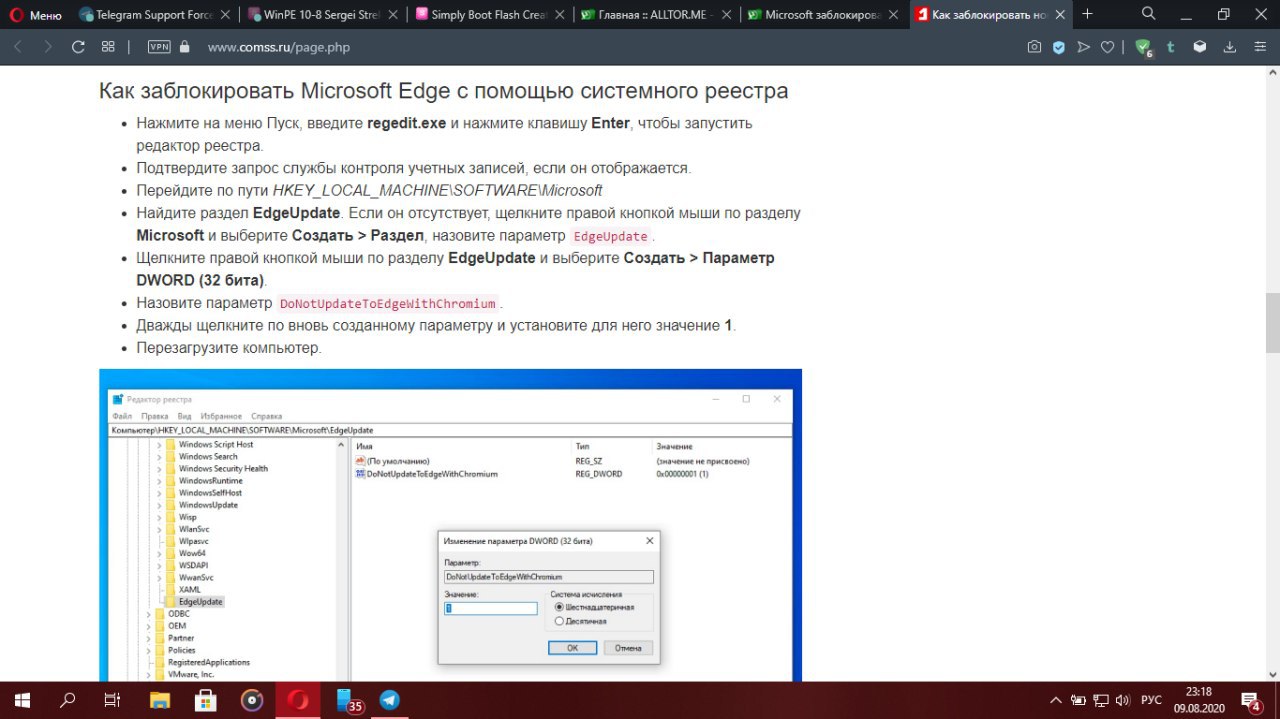This screenshot has height=719, width=1280.
Task: Click the 'HKEY_LOCAL_MACHINE\SOFTWARE\Microsoft' path text
Action: pyautogui.click(x=438, y=190)
